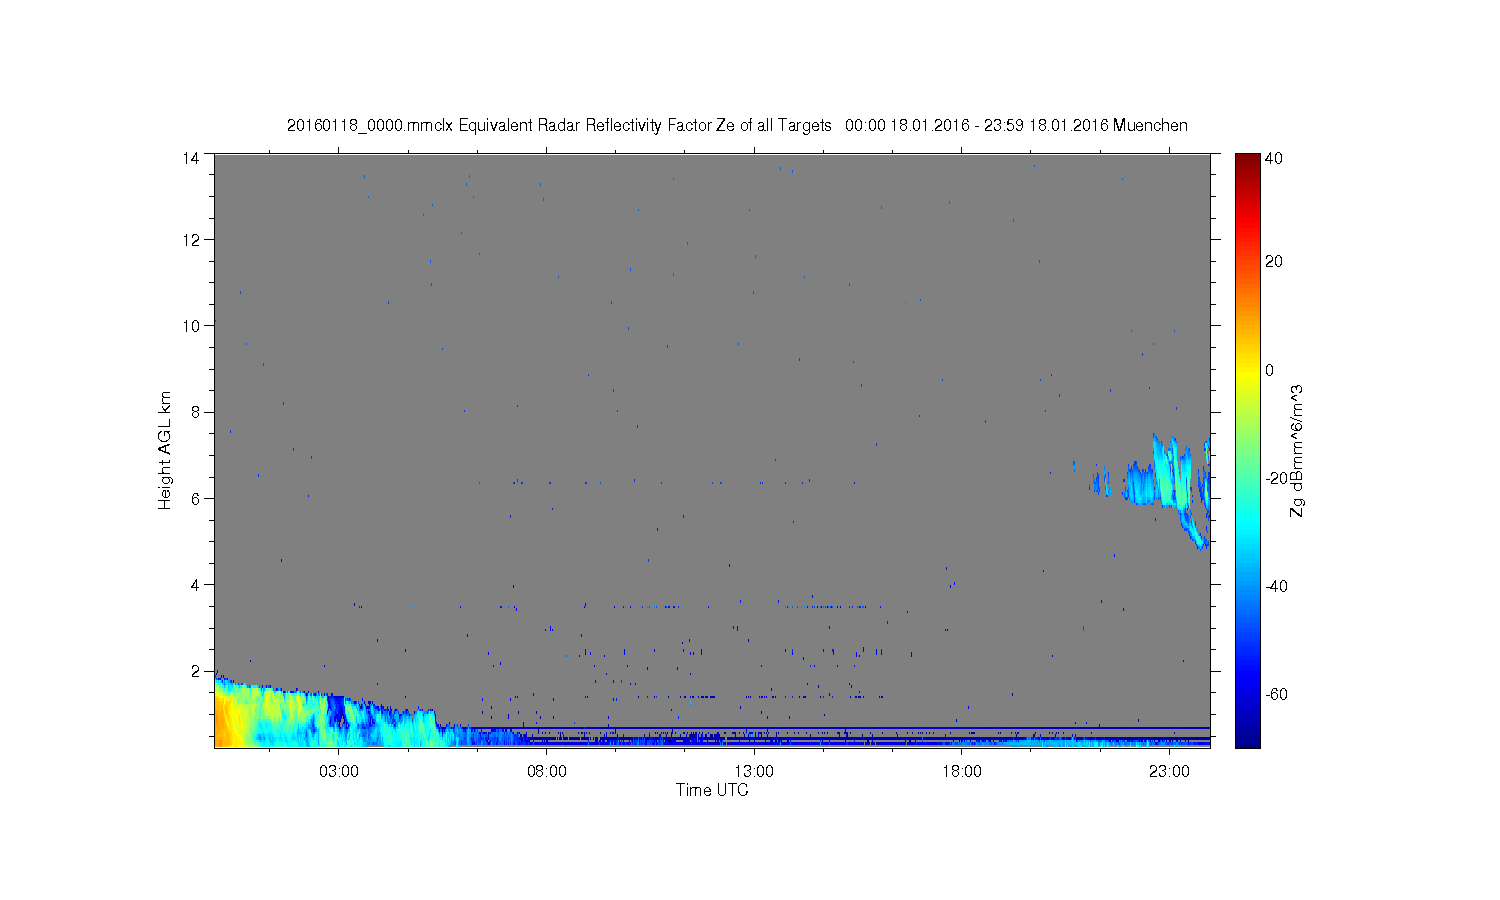Click the colorbar's 20 value label
Viewport: 1500px width, 900px height.
(x=1274, y=262)
